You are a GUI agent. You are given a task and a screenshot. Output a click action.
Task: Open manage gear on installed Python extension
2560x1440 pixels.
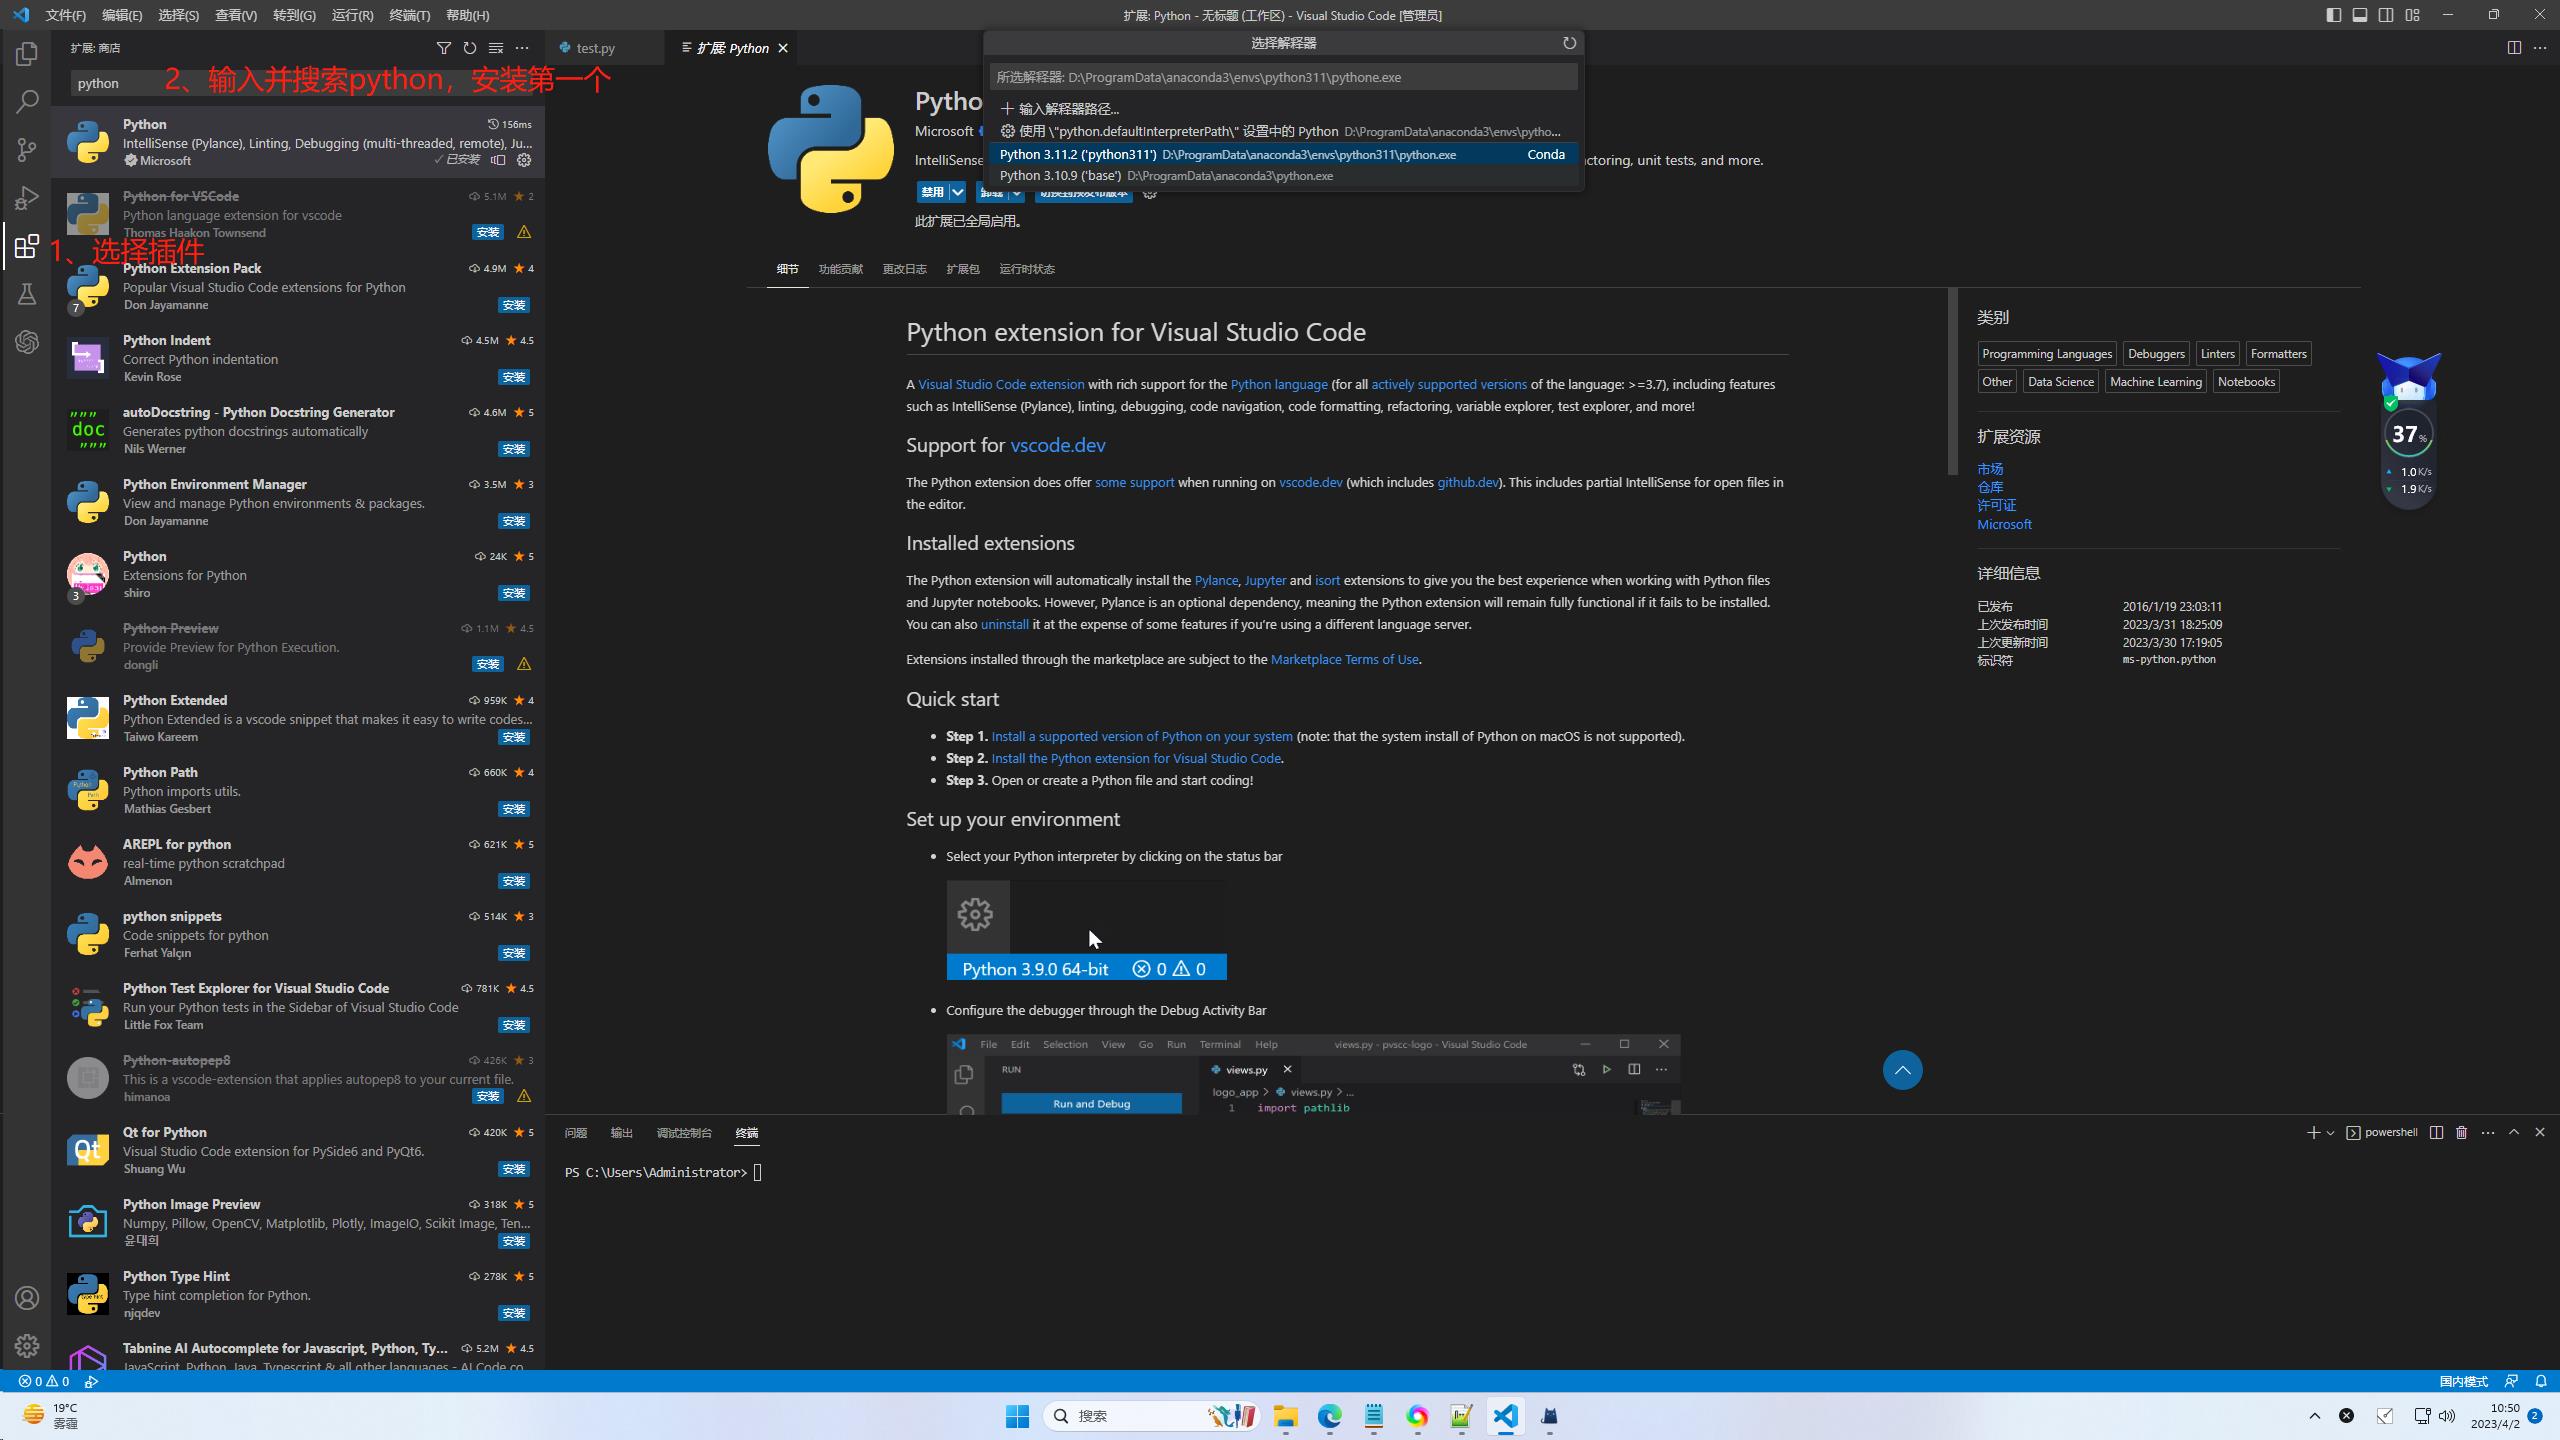(x=524, y=160)
